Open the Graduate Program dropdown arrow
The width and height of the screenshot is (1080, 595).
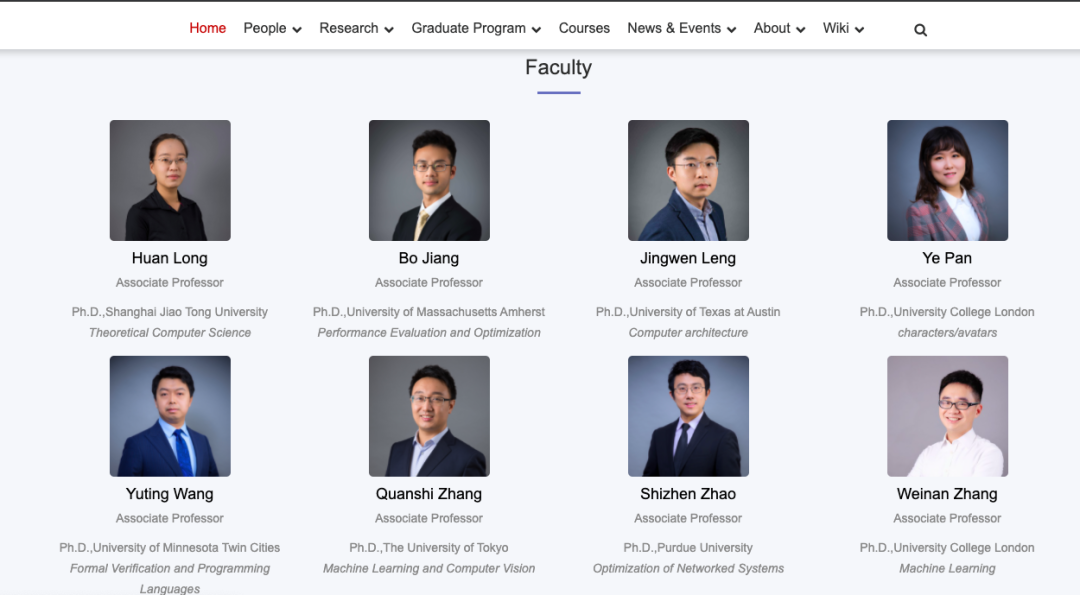(536, 30)
